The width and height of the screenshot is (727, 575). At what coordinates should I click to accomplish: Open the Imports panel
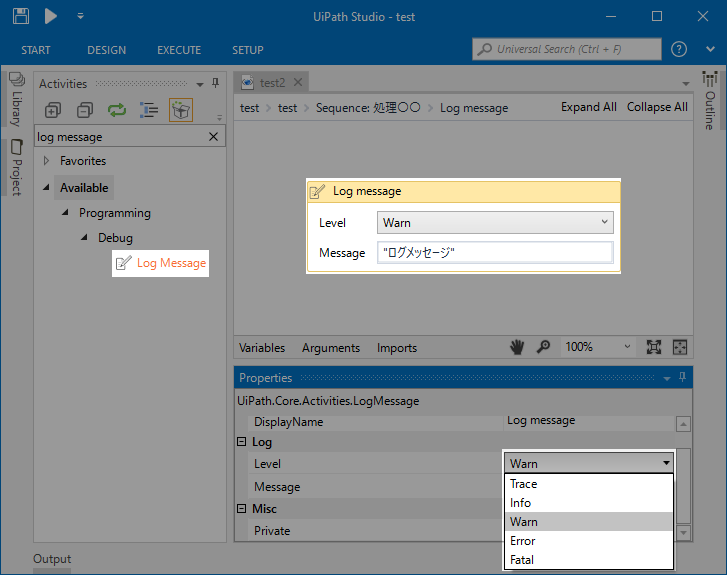(x=397, y=348)
